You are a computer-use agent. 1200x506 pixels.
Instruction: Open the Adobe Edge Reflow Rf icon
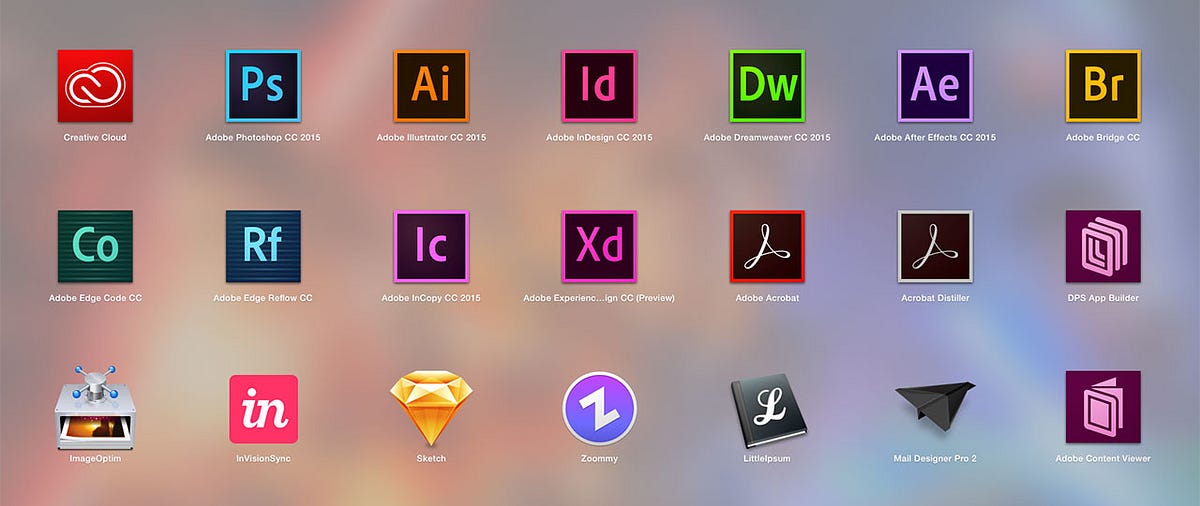point(263,247)
